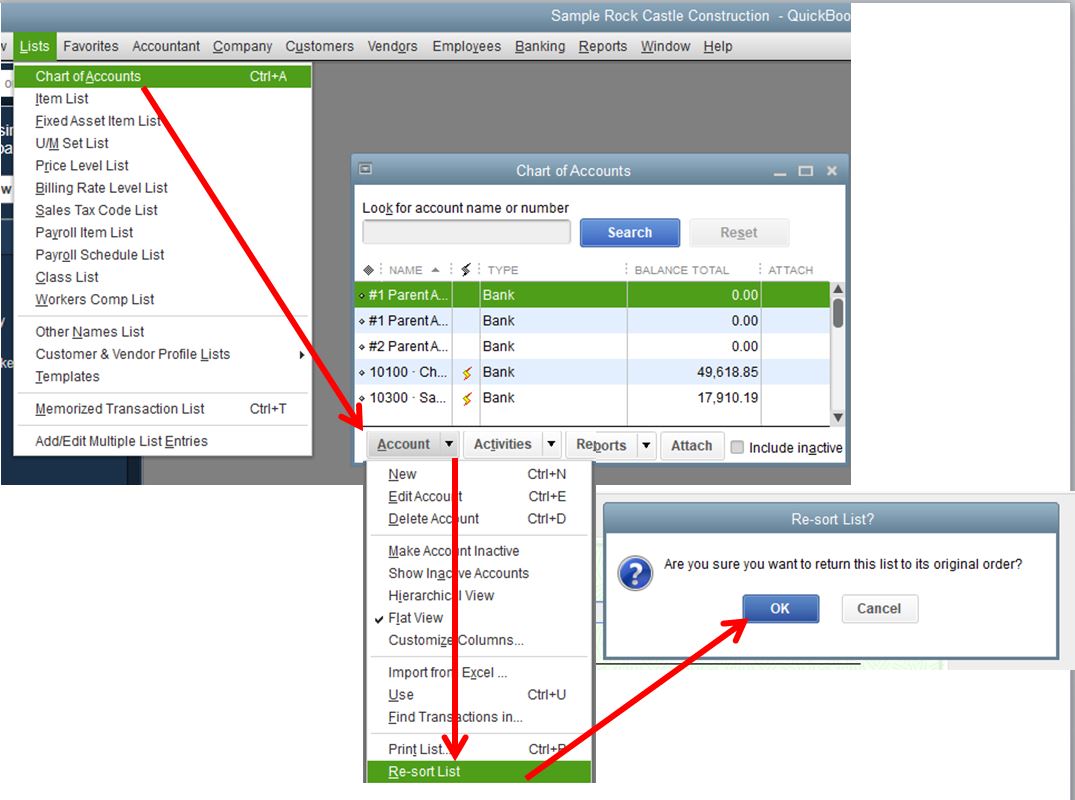Click balance 17,910.19 cell
Screen dimensions: 1075x800
727,398
